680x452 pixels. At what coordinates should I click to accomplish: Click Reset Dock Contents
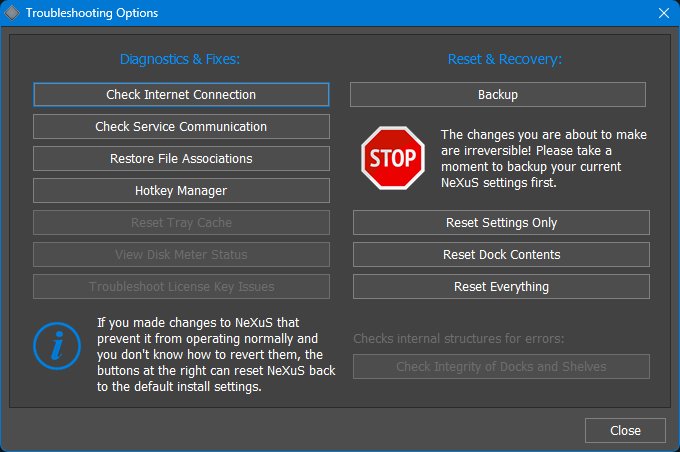pos(501,255)
